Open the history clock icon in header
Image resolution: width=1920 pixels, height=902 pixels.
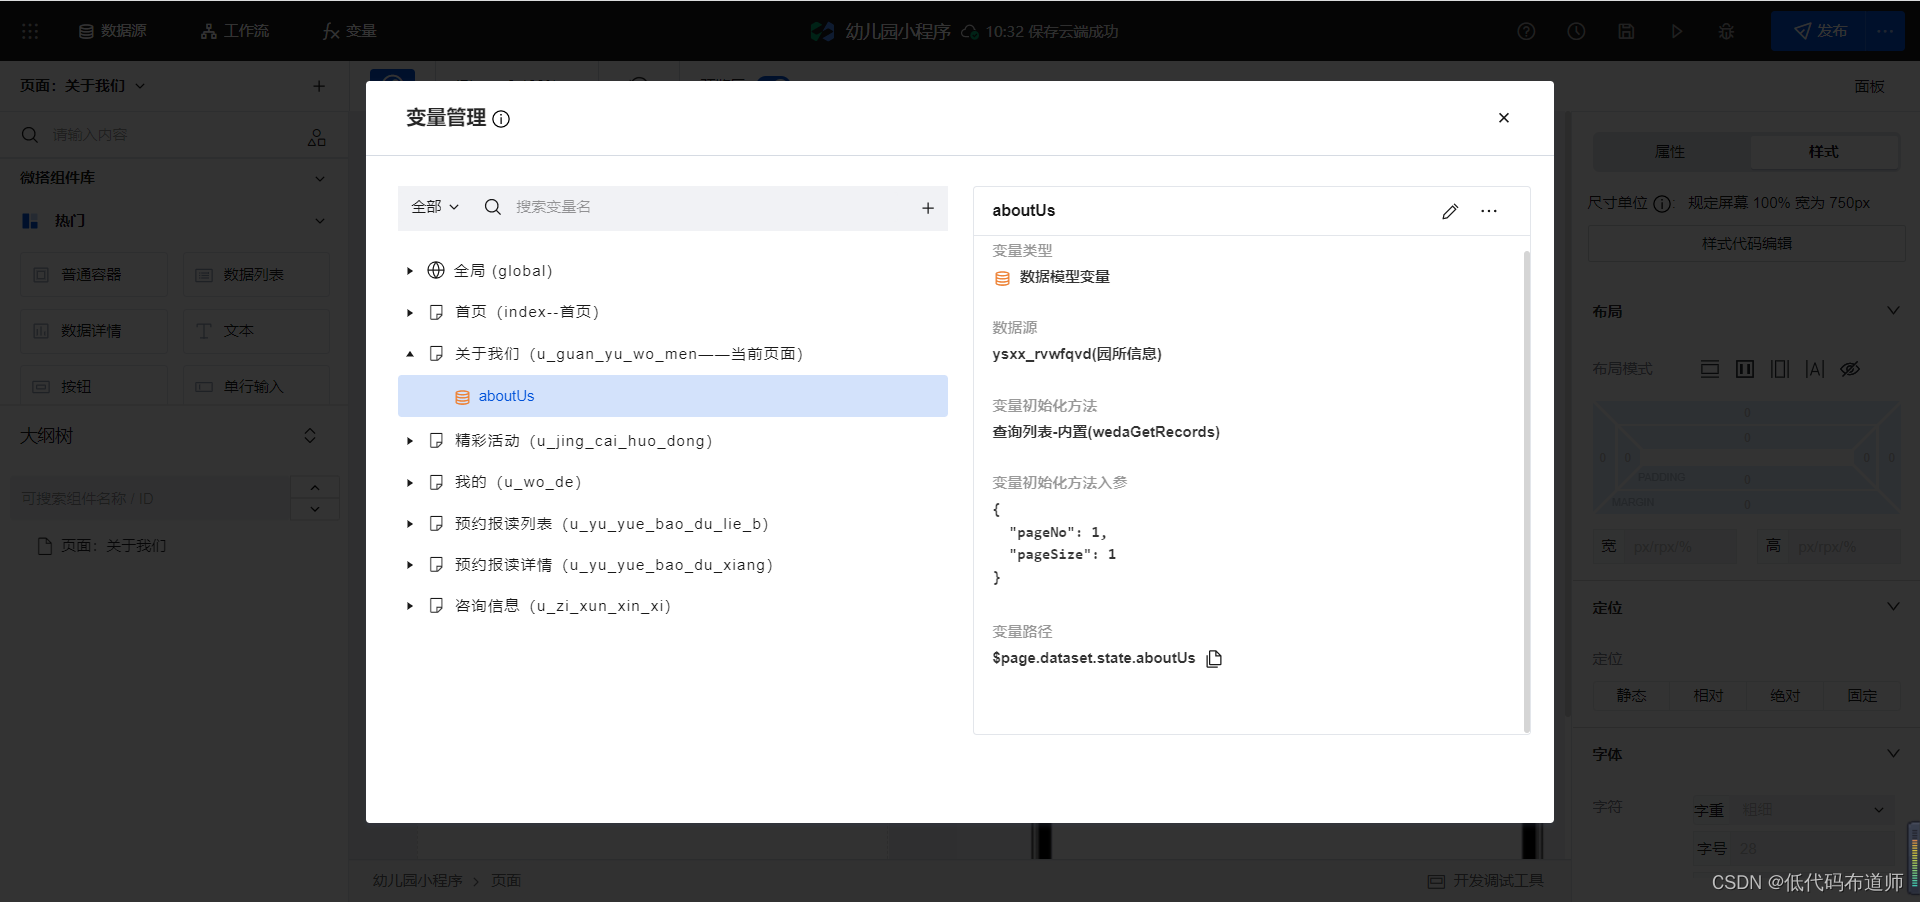pyautogui.click(x=1576, y=31)
